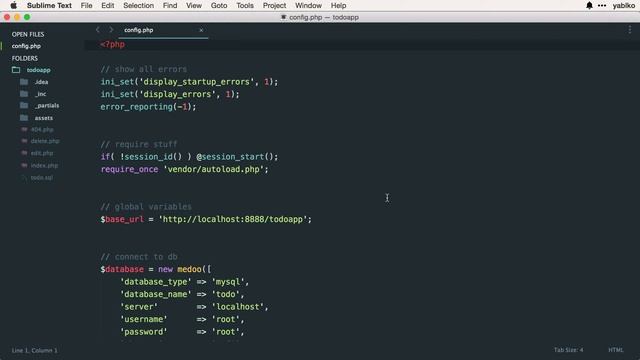Image resolution: width=640 pixels, height=360 pixels.
Task: Go back with the left arrow tab navigation
Action: tap(98, 30)
